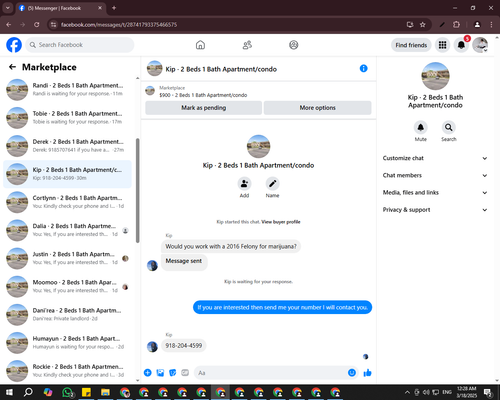Click the Name pencil icon
Screen dimensions: 500x400
pyautogui.click(x=272, y=184)
